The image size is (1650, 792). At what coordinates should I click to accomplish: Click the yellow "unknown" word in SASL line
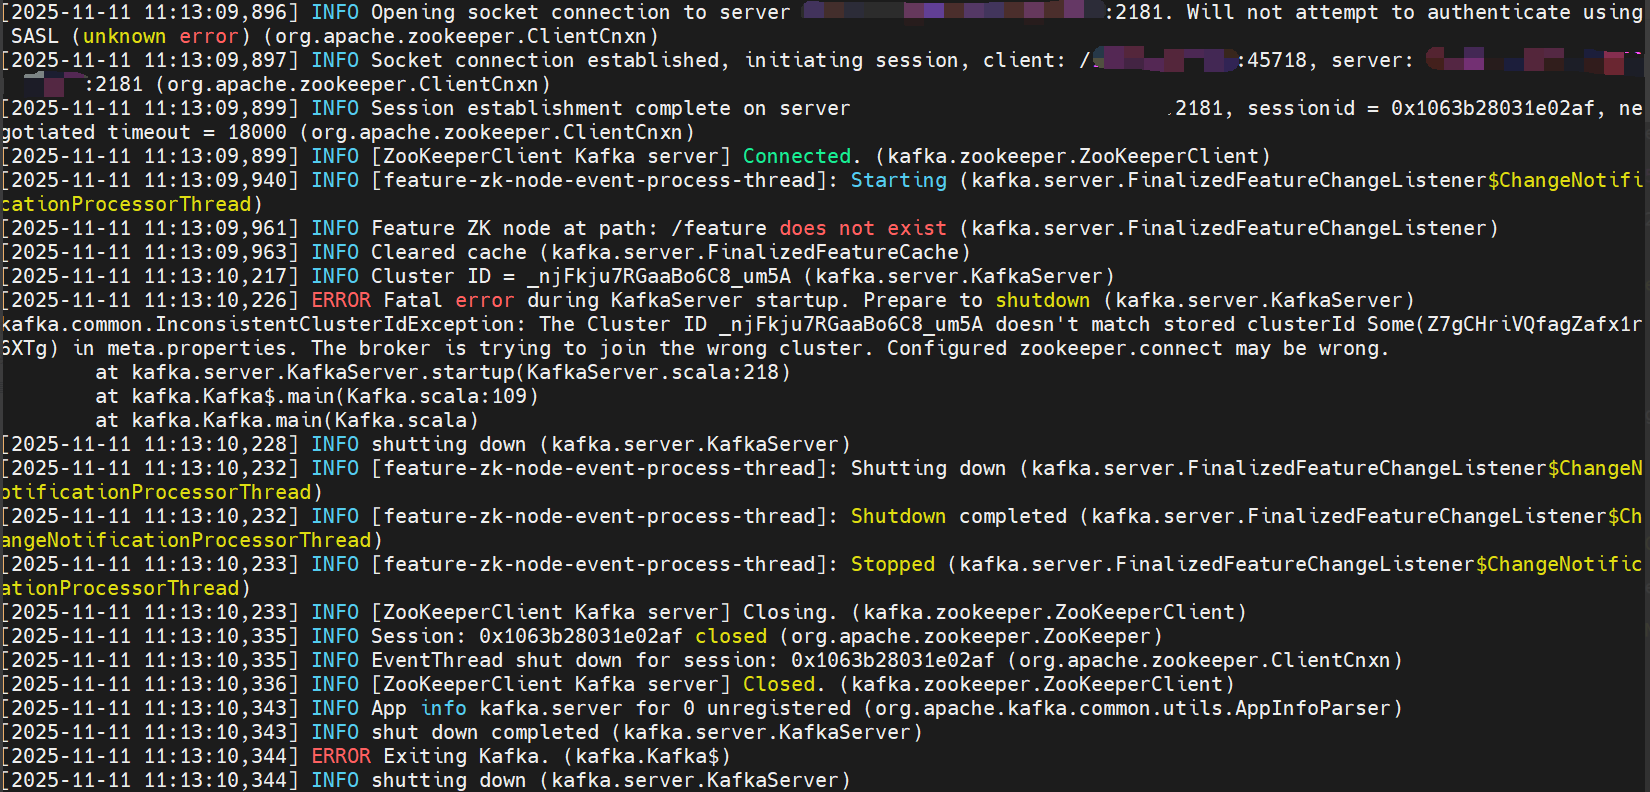pos(124,36)
